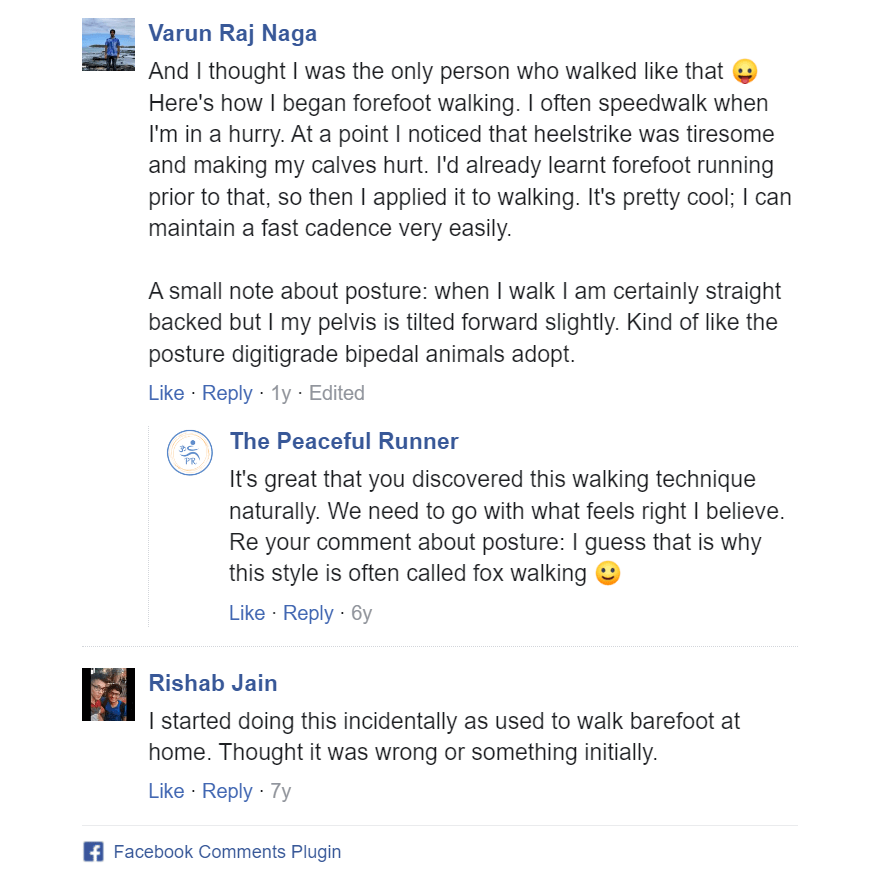Open The Peaceful Runner profile link
The height and width of the screenshot is (884, 887).
coord(343,440)
